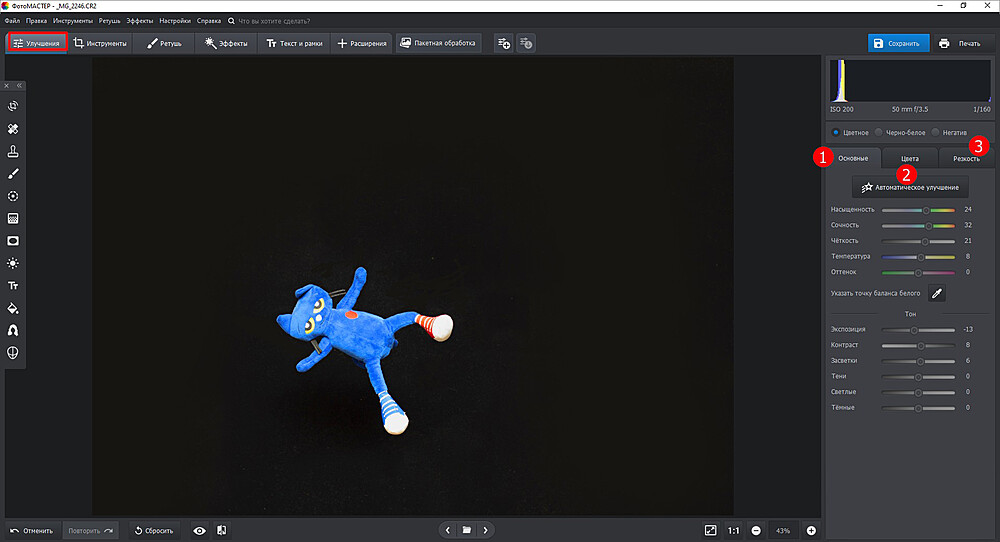Open the Эффекты menu in menu bar
The height and width of the screenshot is (542, 1000).
(139, 20)
